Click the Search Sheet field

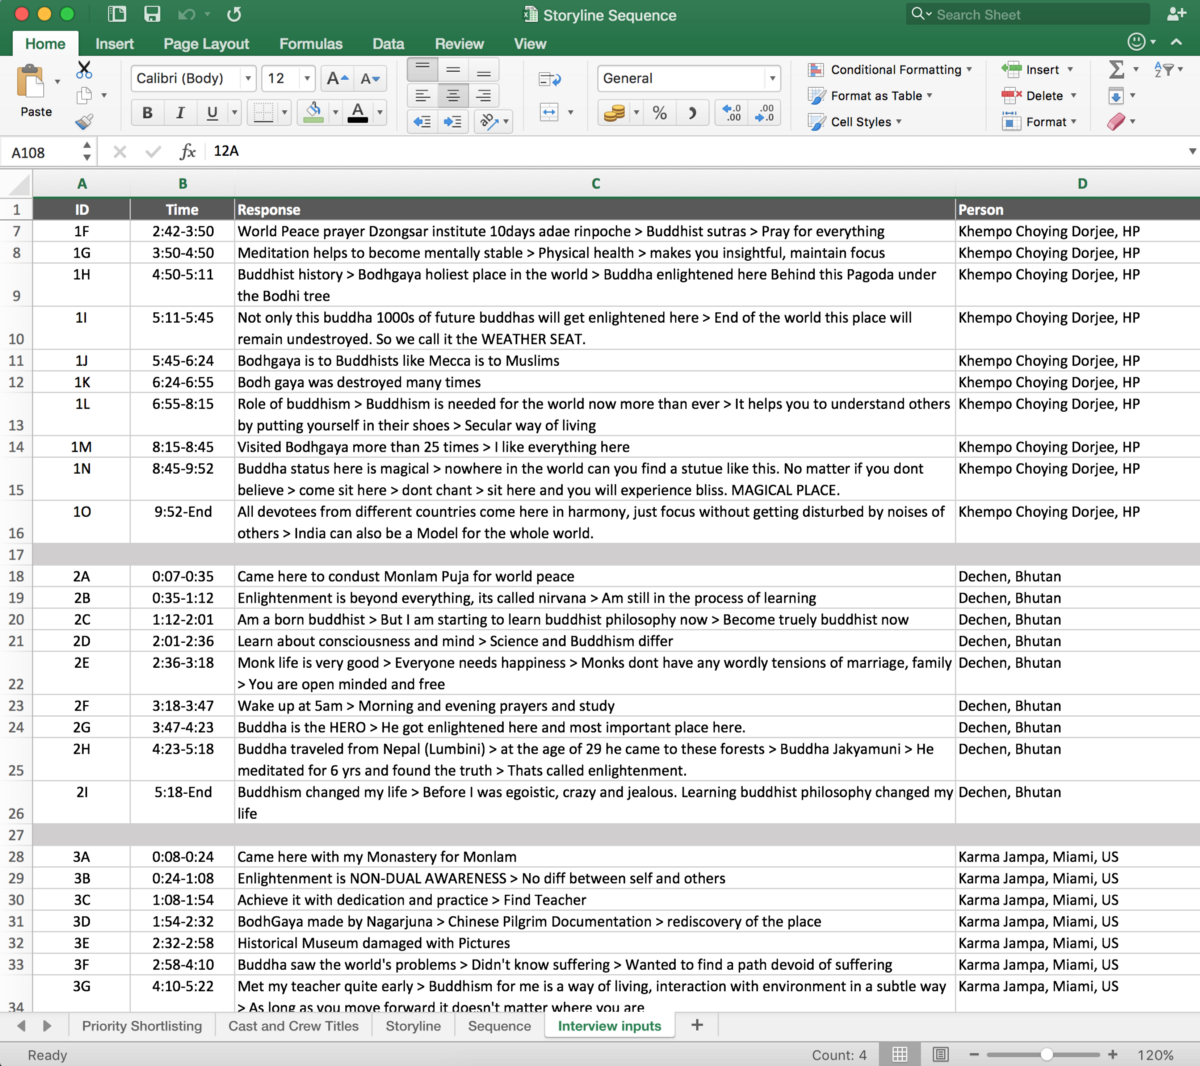(x=1027, y=15)
